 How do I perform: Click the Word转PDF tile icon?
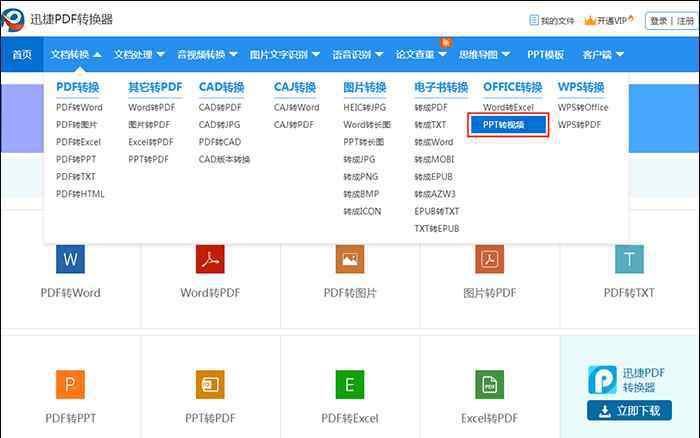210,260
